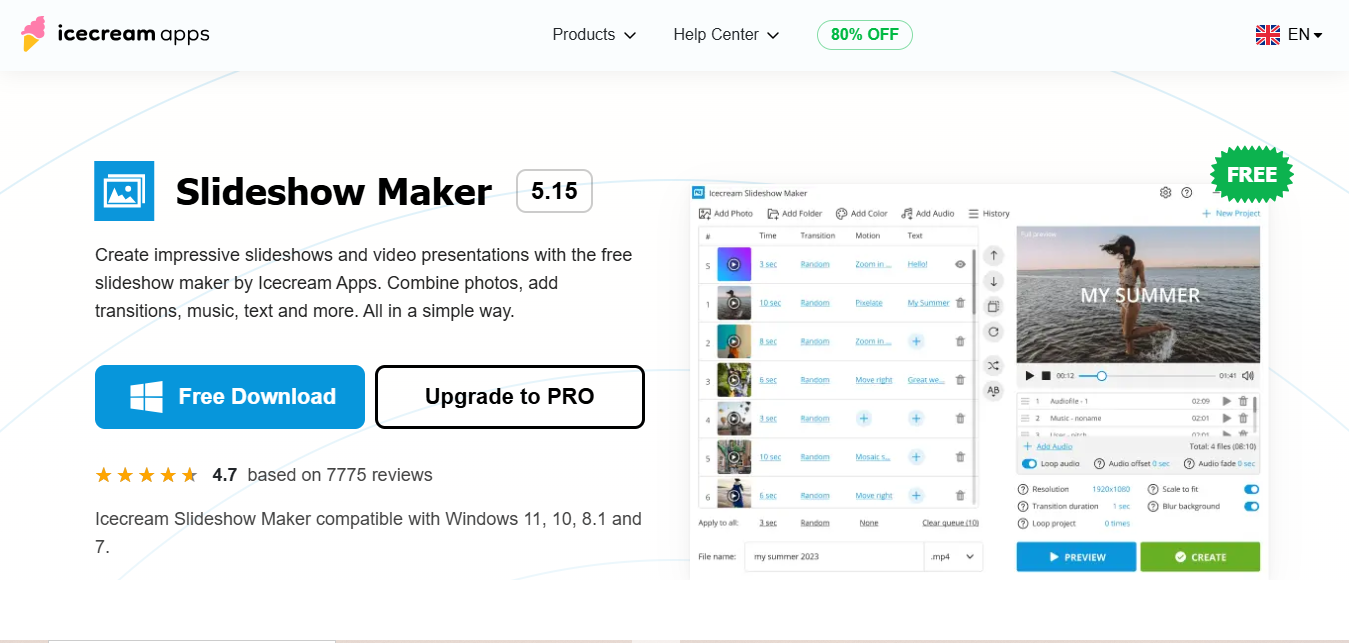Click Add Color in the app toolbar

pyautogui.click(x=862, y=213)
